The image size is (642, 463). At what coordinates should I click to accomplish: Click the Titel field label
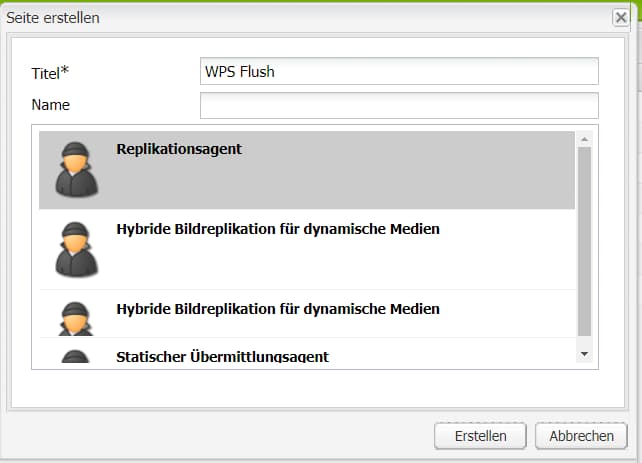[x=47, y=72]
